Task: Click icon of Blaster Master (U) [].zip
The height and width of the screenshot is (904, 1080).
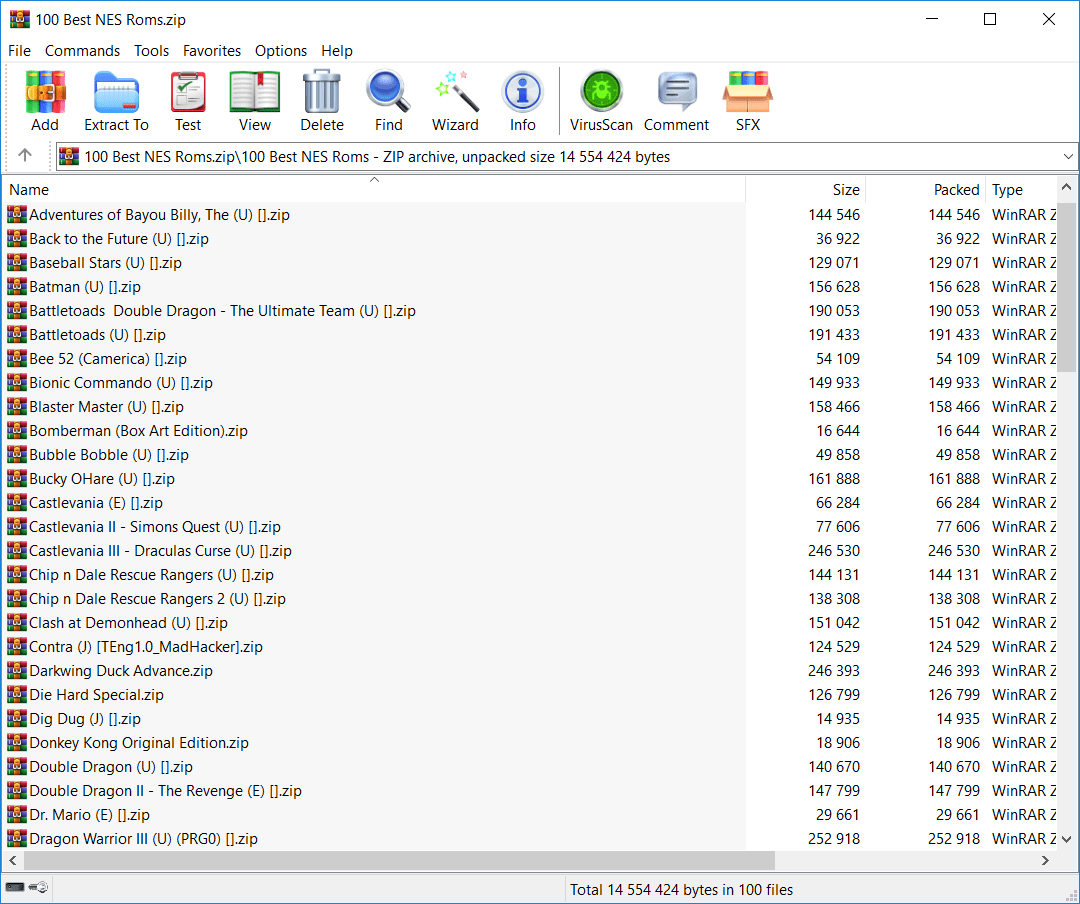Action: click(x=17, y=406)
